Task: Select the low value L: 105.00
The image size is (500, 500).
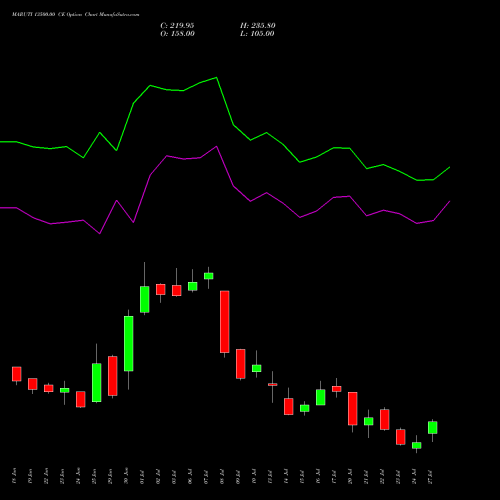Action: [257, 34]
